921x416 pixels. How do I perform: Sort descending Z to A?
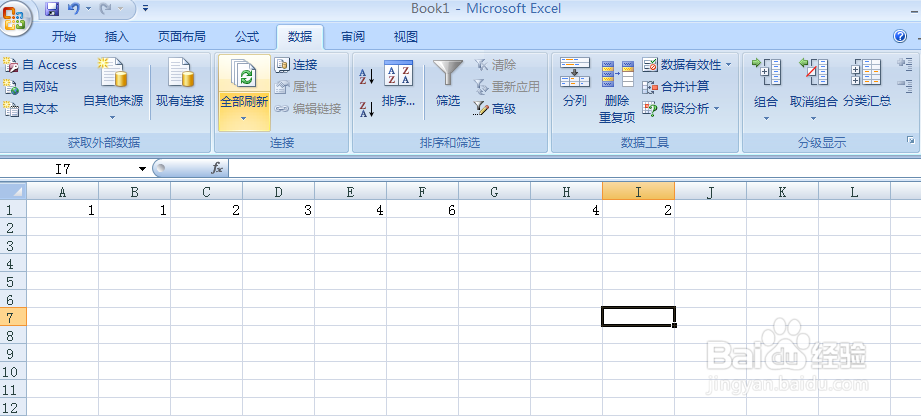[367, 109]
